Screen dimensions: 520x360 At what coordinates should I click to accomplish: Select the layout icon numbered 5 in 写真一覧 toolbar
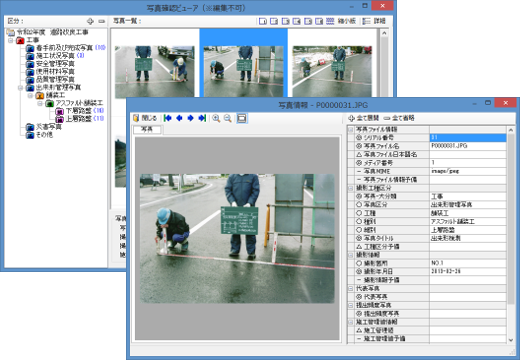click(308, 21)
